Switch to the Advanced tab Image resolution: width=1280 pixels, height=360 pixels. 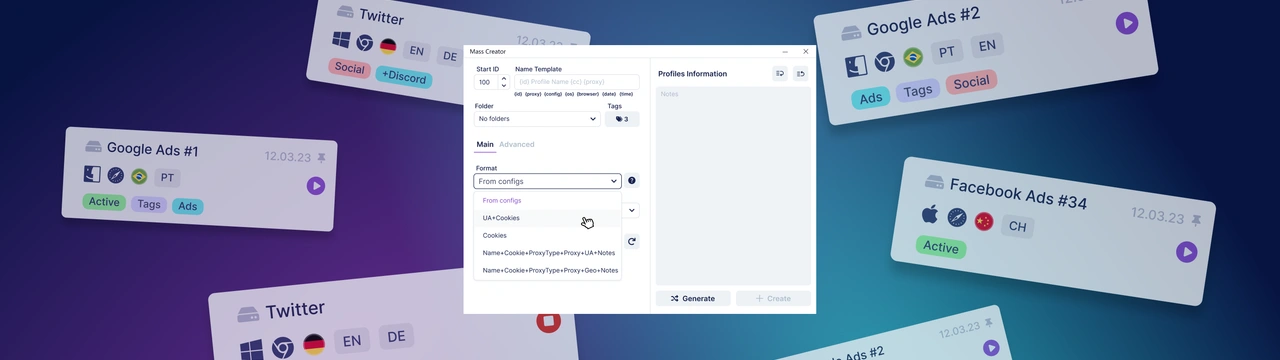tap(517, 144)
